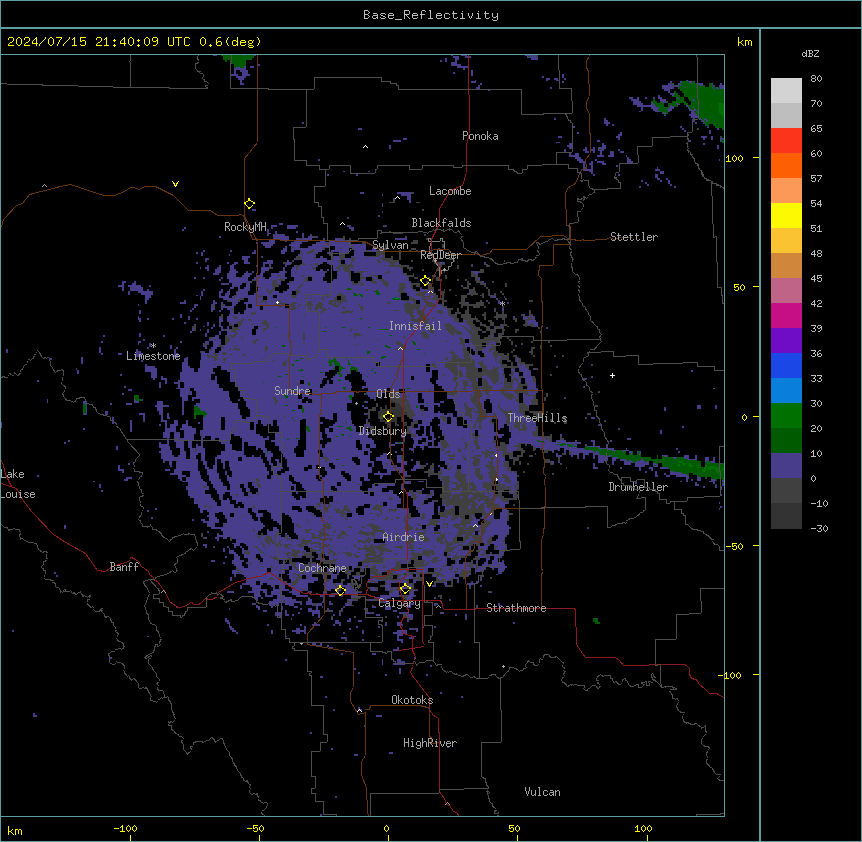Click the ThreeHills label

pyautogui.click(x=537, y=418)
